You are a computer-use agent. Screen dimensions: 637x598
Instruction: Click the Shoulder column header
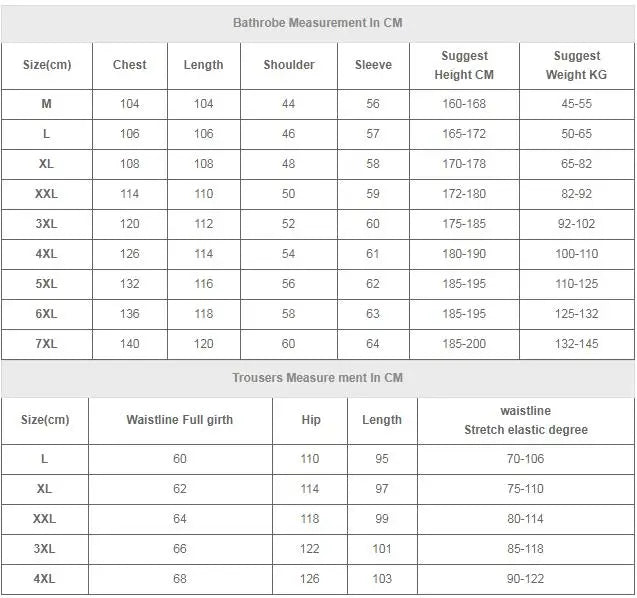click(x=289, y=65)
